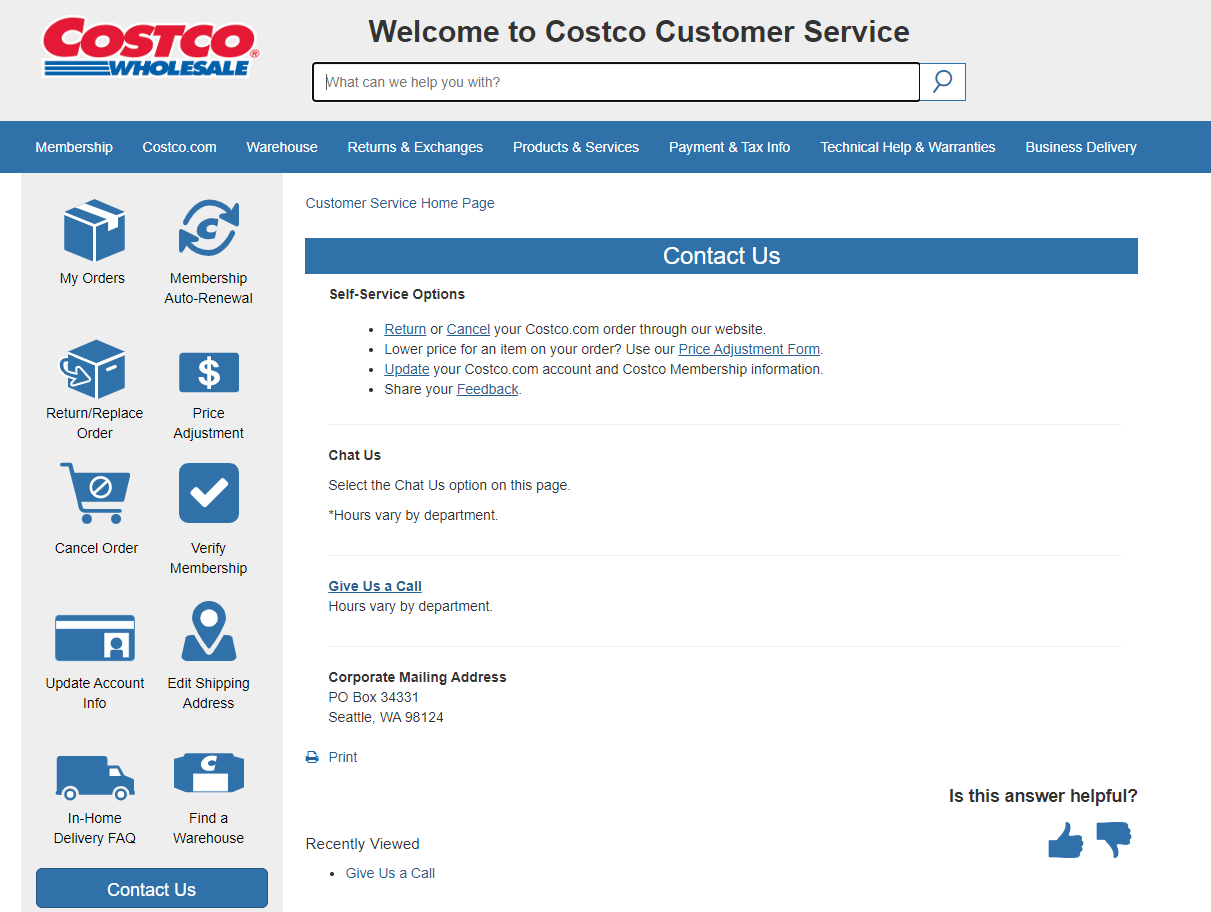Click the Verify Membership checkmark icon
The height and width of the screenshot is (912, 1211).
208,493
